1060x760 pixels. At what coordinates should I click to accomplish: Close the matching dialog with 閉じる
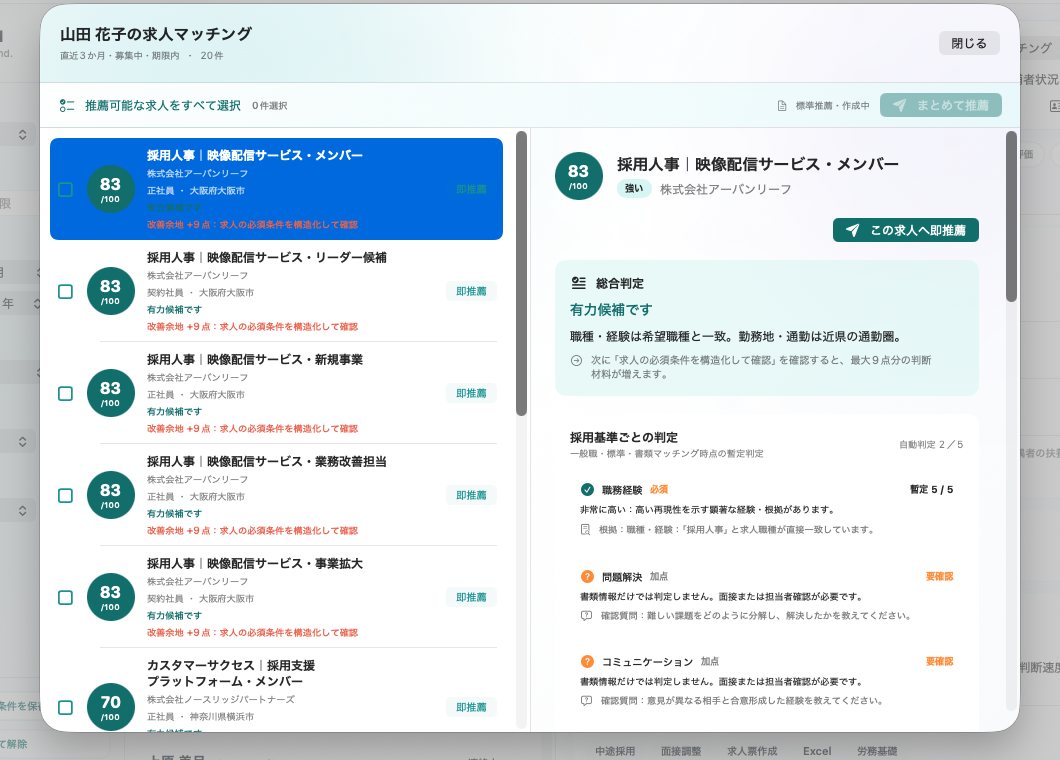point(969,43)
